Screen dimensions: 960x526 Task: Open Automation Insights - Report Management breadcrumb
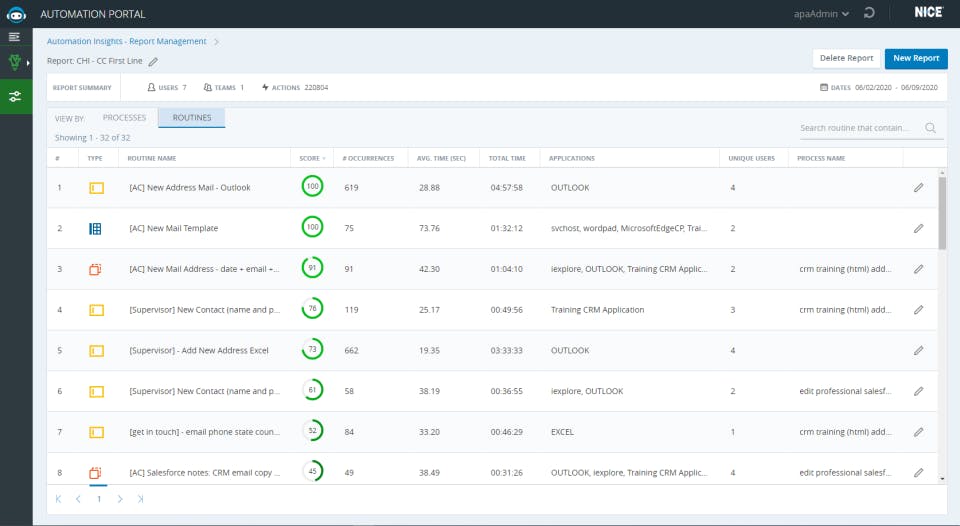click(x=127, y=41)
